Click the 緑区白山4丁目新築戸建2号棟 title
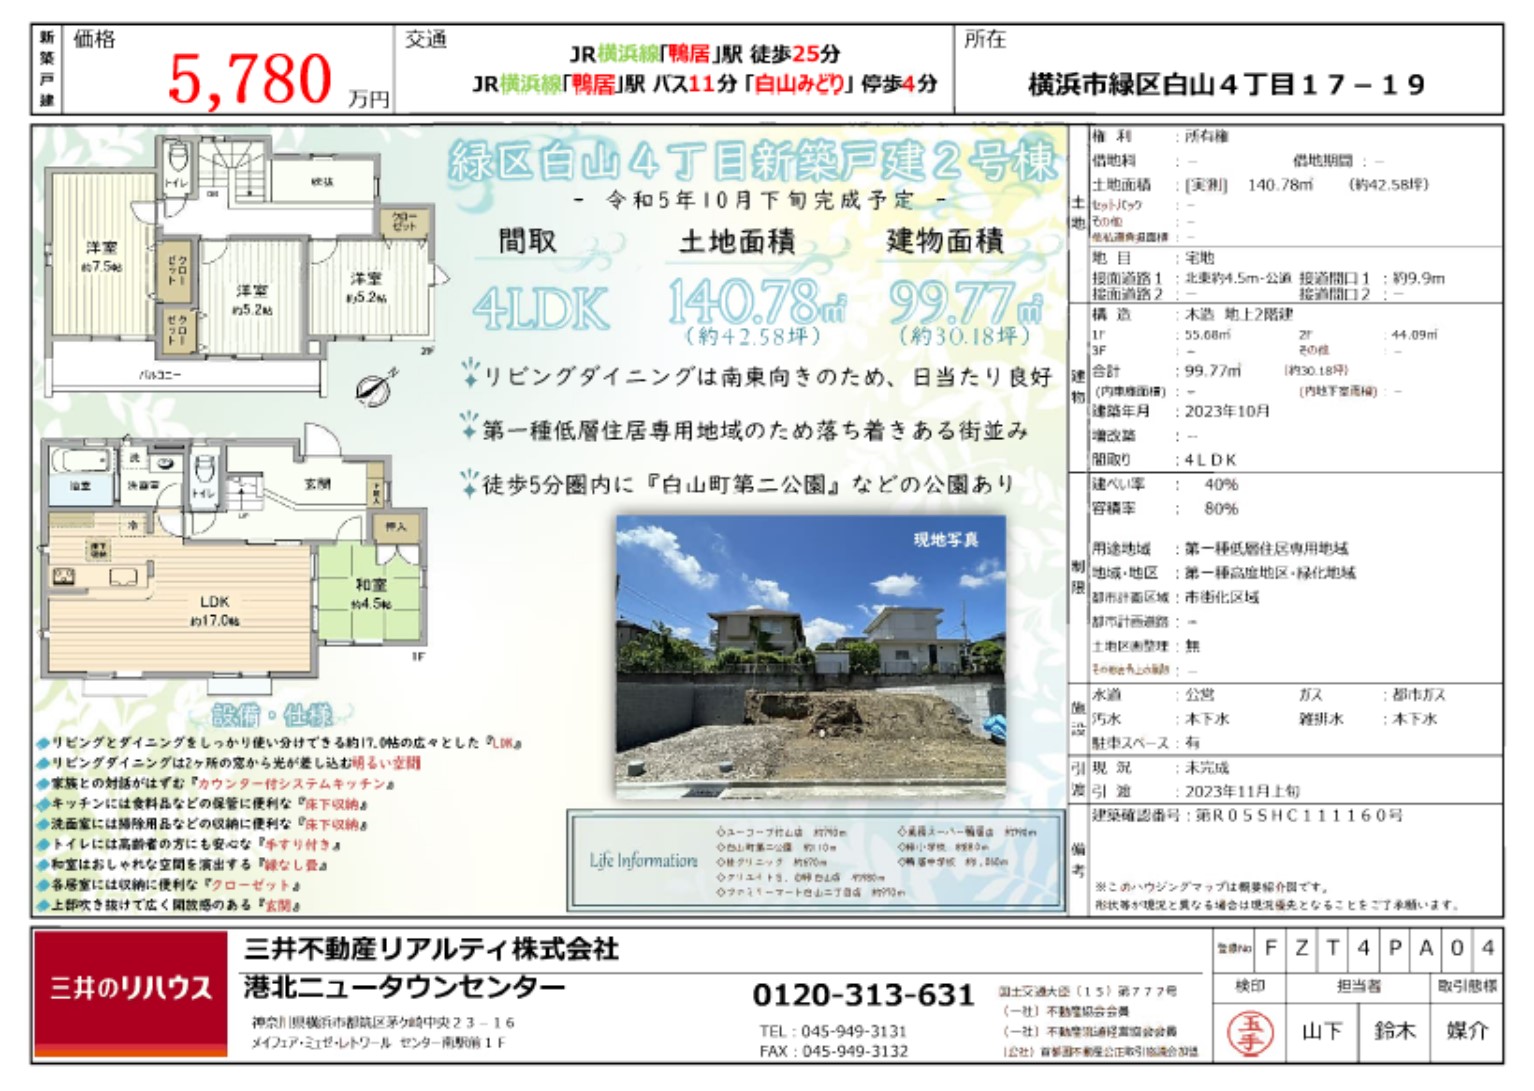 click(x=752, y=160)
